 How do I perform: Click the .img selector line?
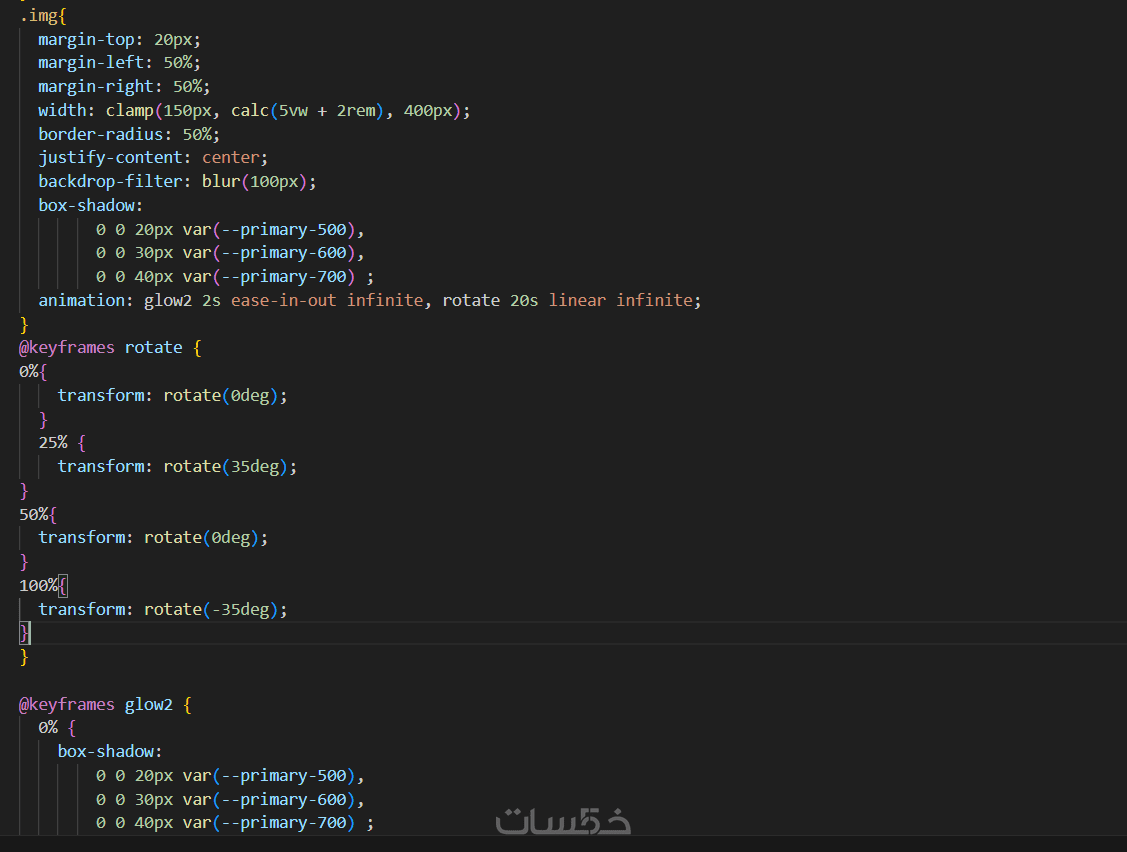click(x=42, y=16)
